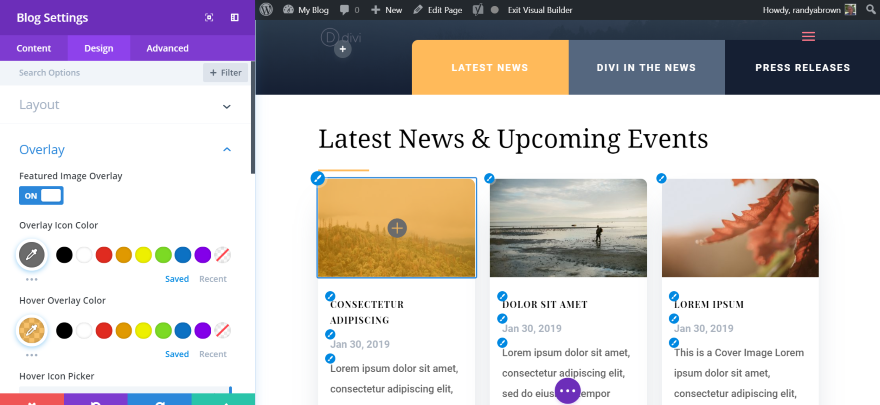Open the Latest News tab

pos(490,67)
